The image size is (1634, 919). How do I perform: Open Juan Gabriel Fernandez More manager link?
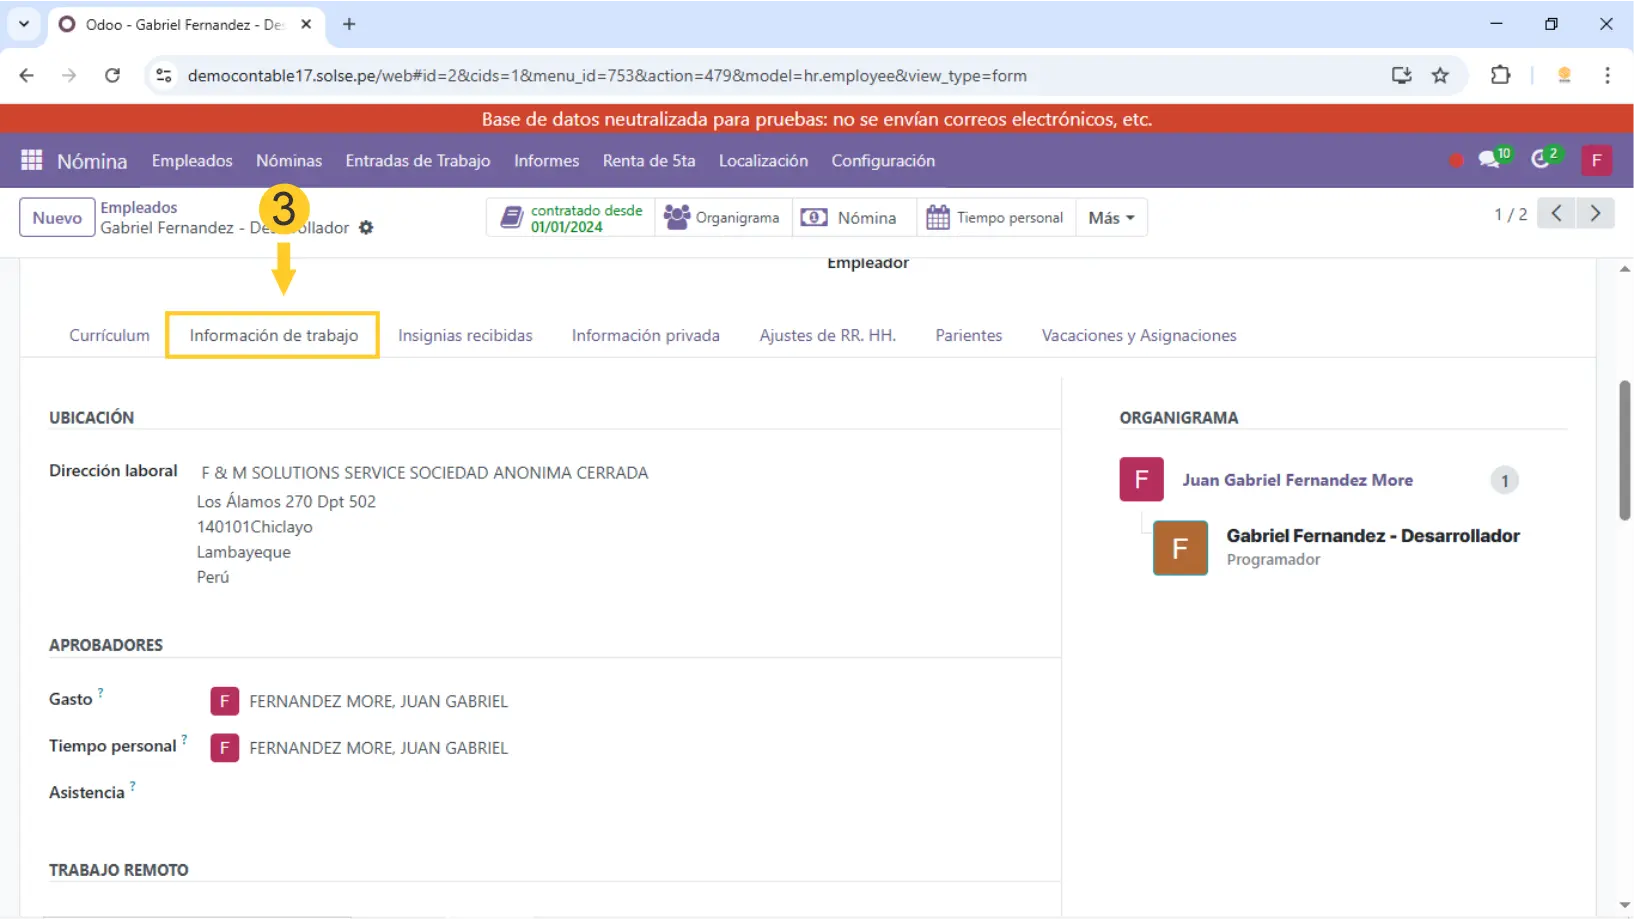click(x=1297, y=480)
